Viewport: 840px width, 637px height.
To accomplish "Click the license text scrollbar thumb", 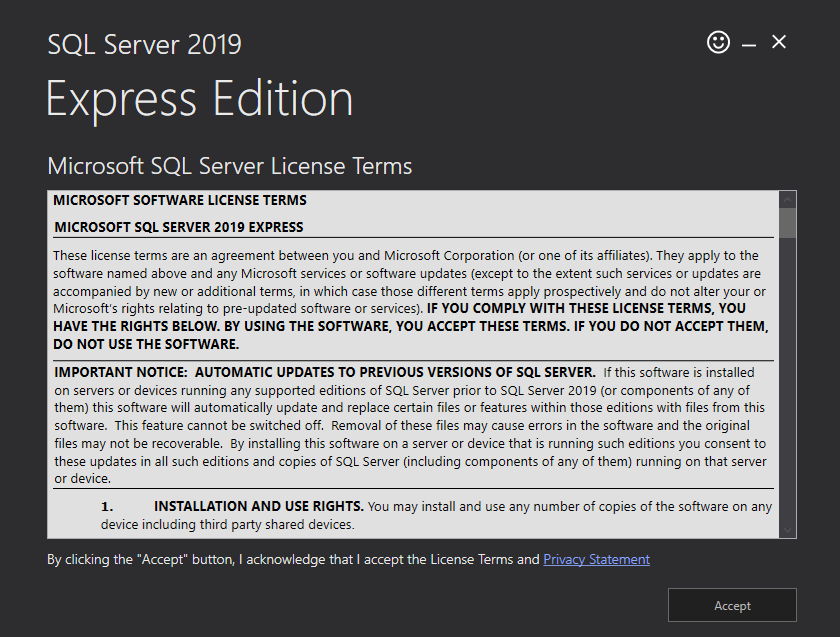I will pyautogui.click(x=787, y=223).
